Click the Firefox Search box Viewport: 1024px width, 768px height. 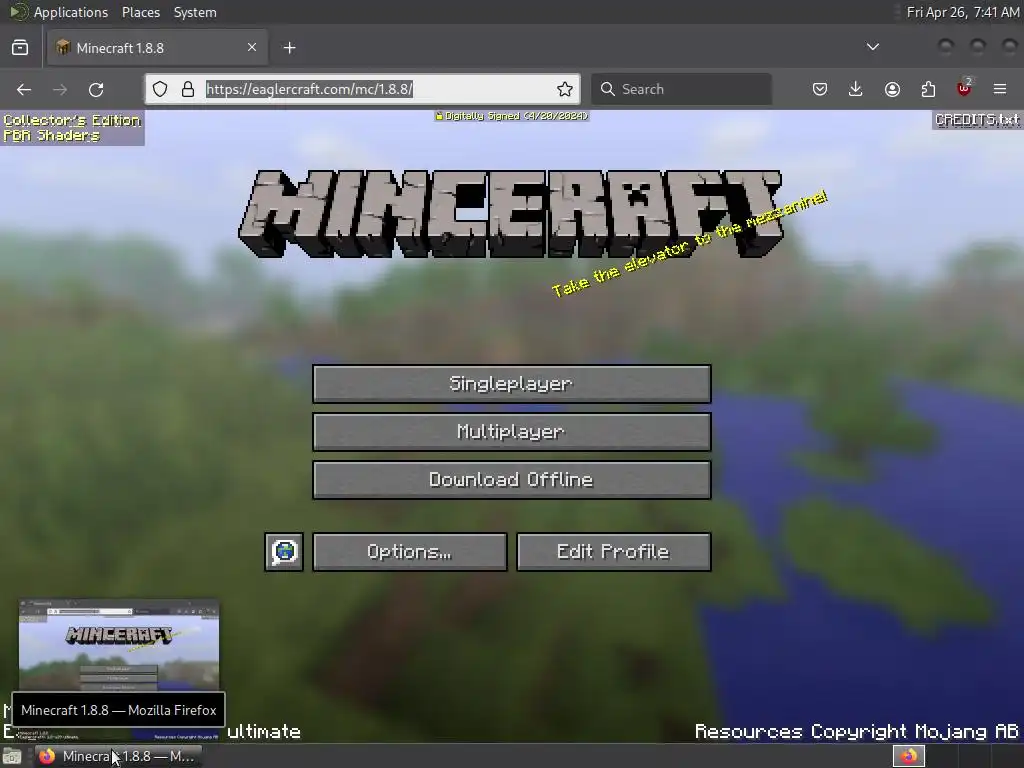pos(681,89)
